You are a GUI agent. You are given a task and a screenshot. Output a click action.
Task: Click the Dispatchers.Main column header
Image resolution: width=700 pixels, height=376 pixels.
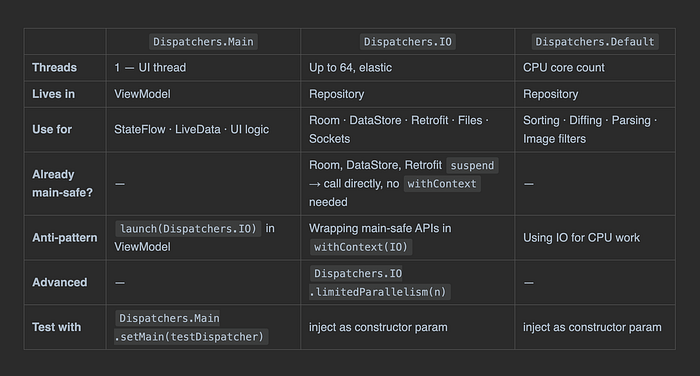point(203,42)
